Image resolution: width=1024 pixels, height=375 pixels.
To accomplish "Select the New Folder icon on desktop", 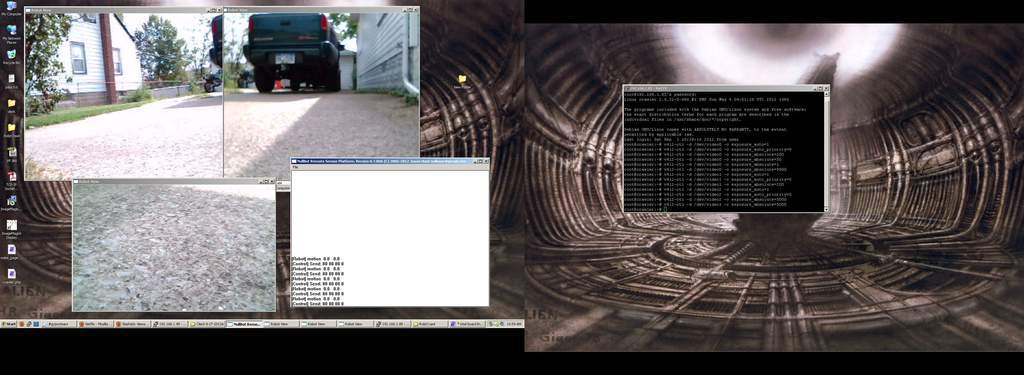I will coord(462,81).
